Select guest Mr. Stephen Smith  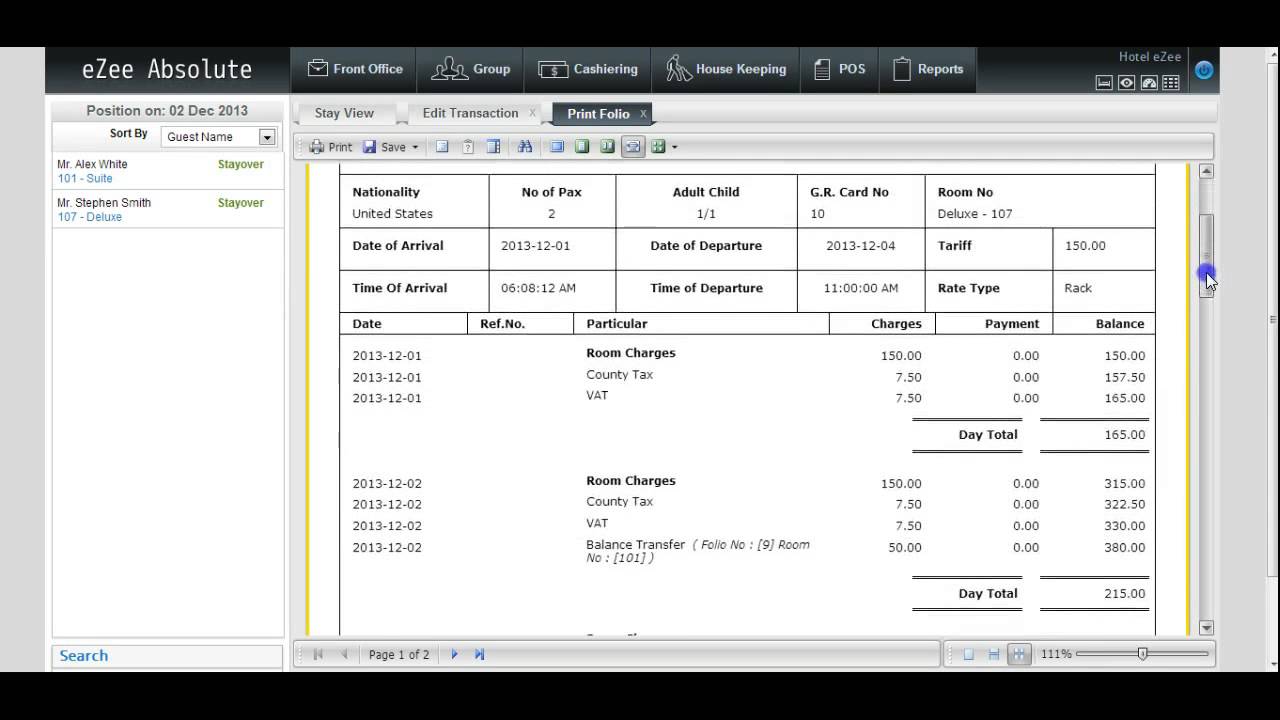104,203
